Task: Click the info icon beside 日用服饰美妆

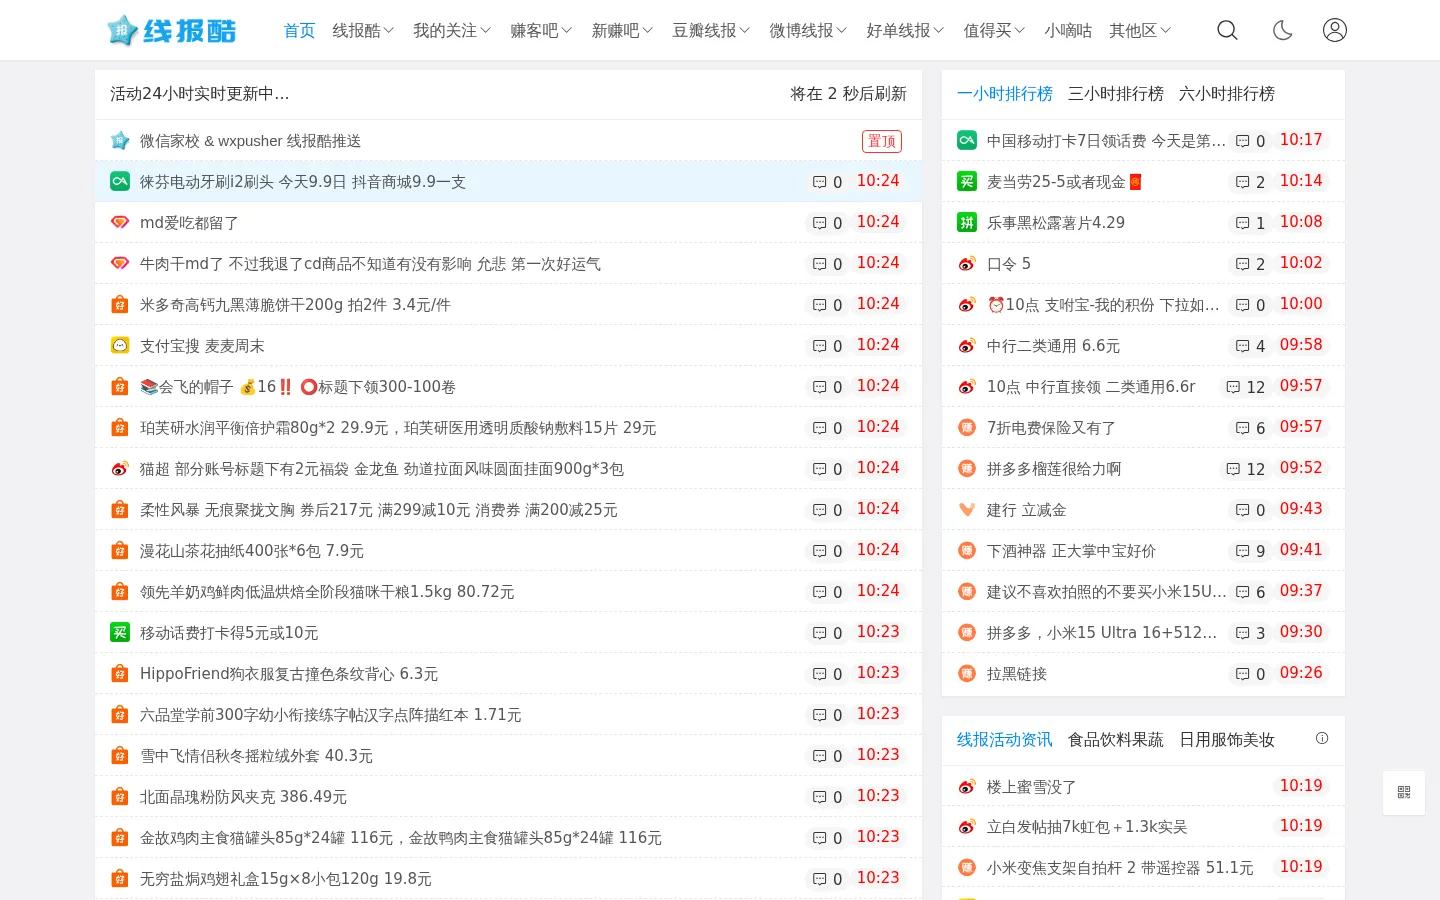Action: click(1322, 738)
